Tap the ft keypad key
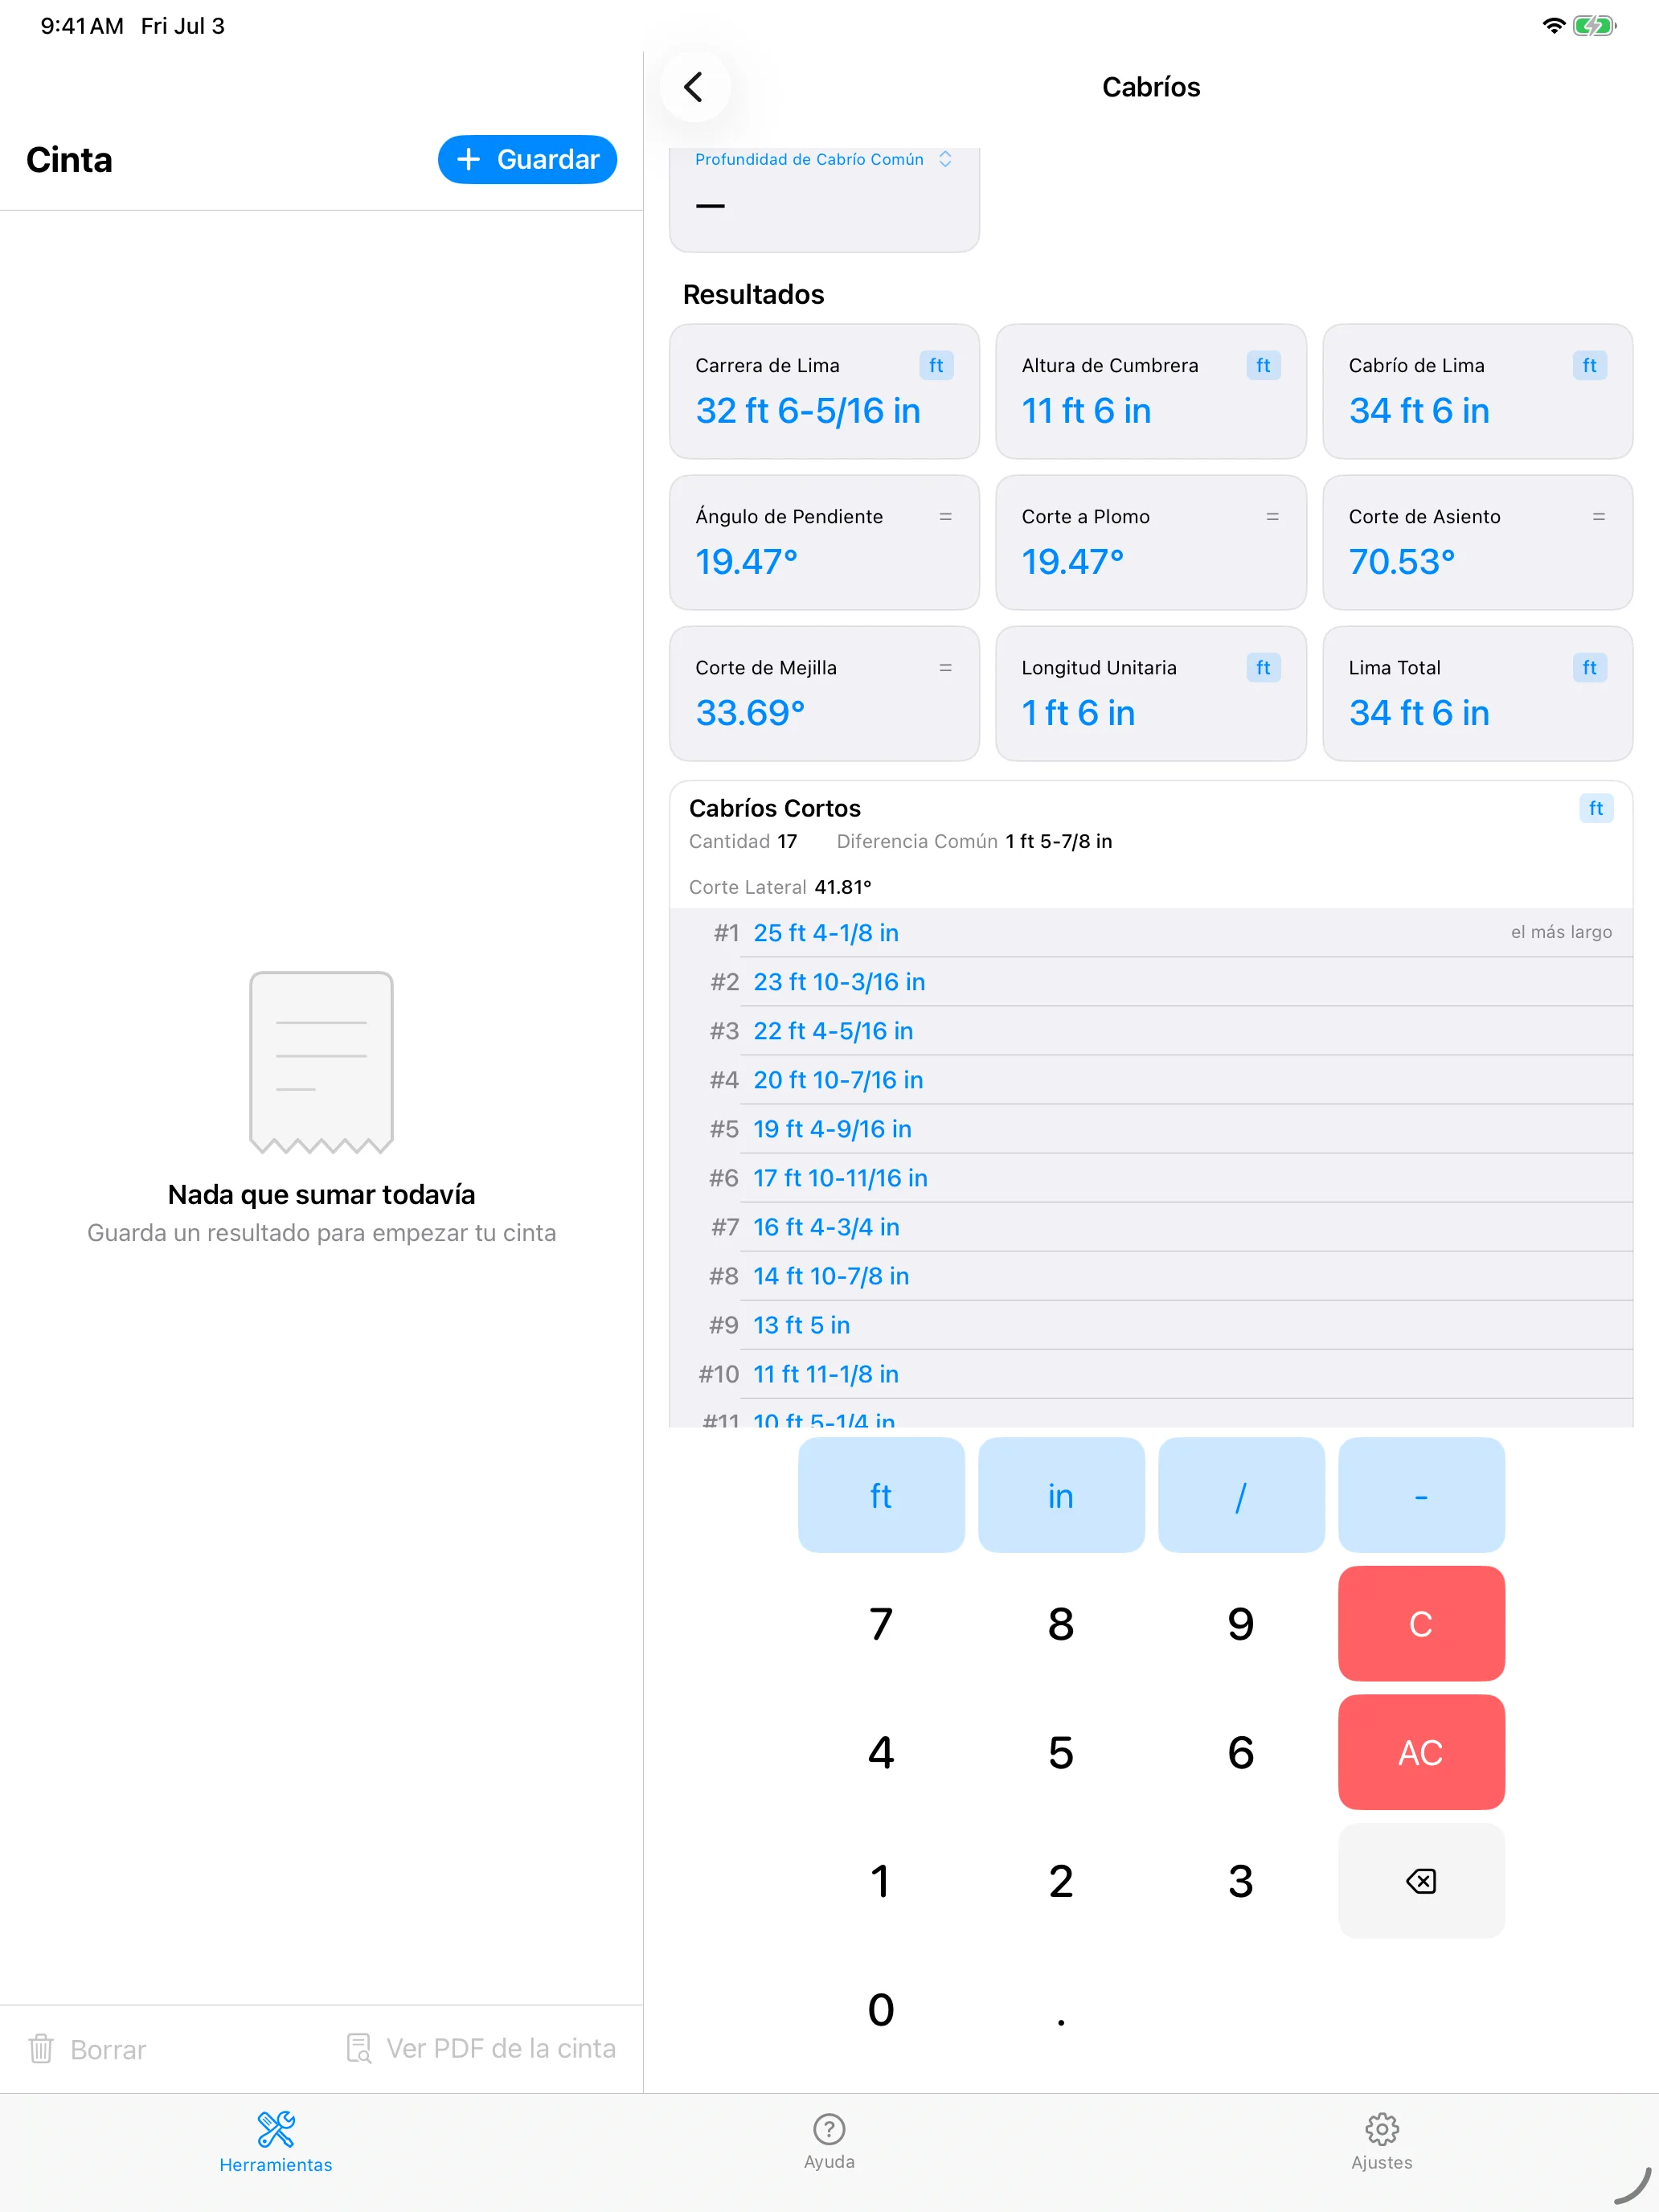The height and width of the screenshot is (2212, 1659). [881, 1496]
